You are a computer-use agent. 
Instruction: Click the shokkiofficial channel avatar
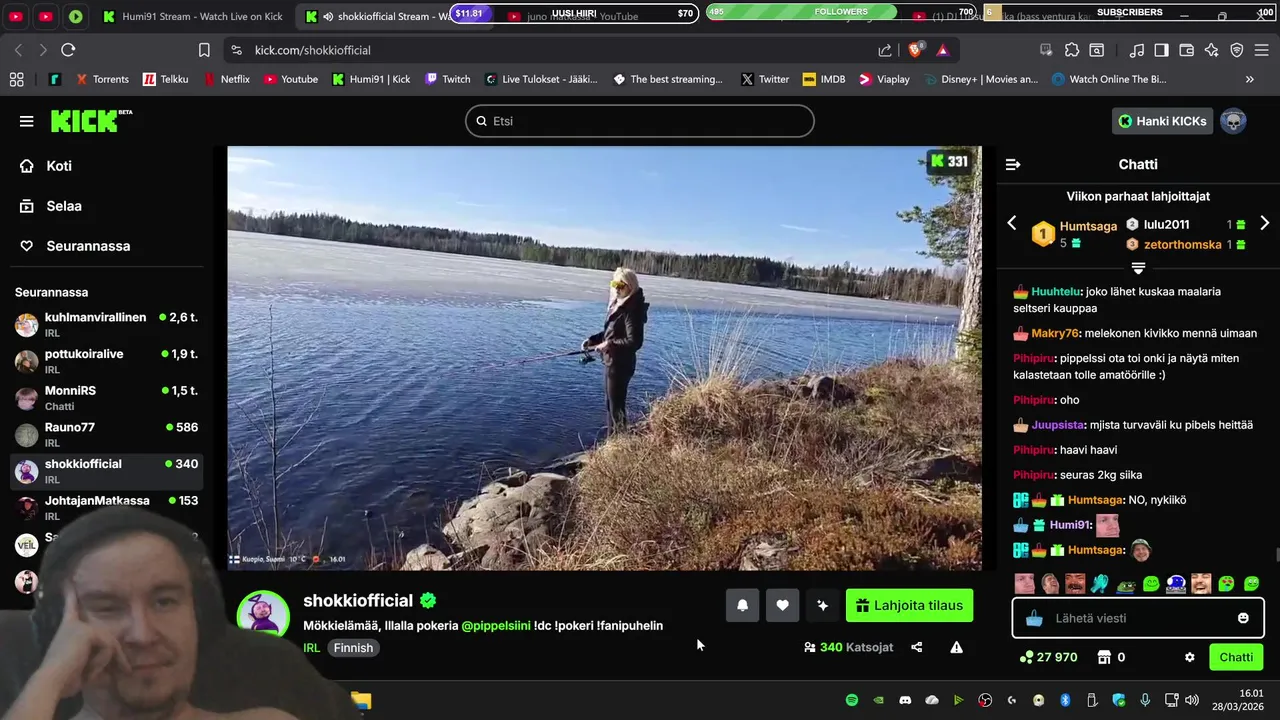click(263, 615)
